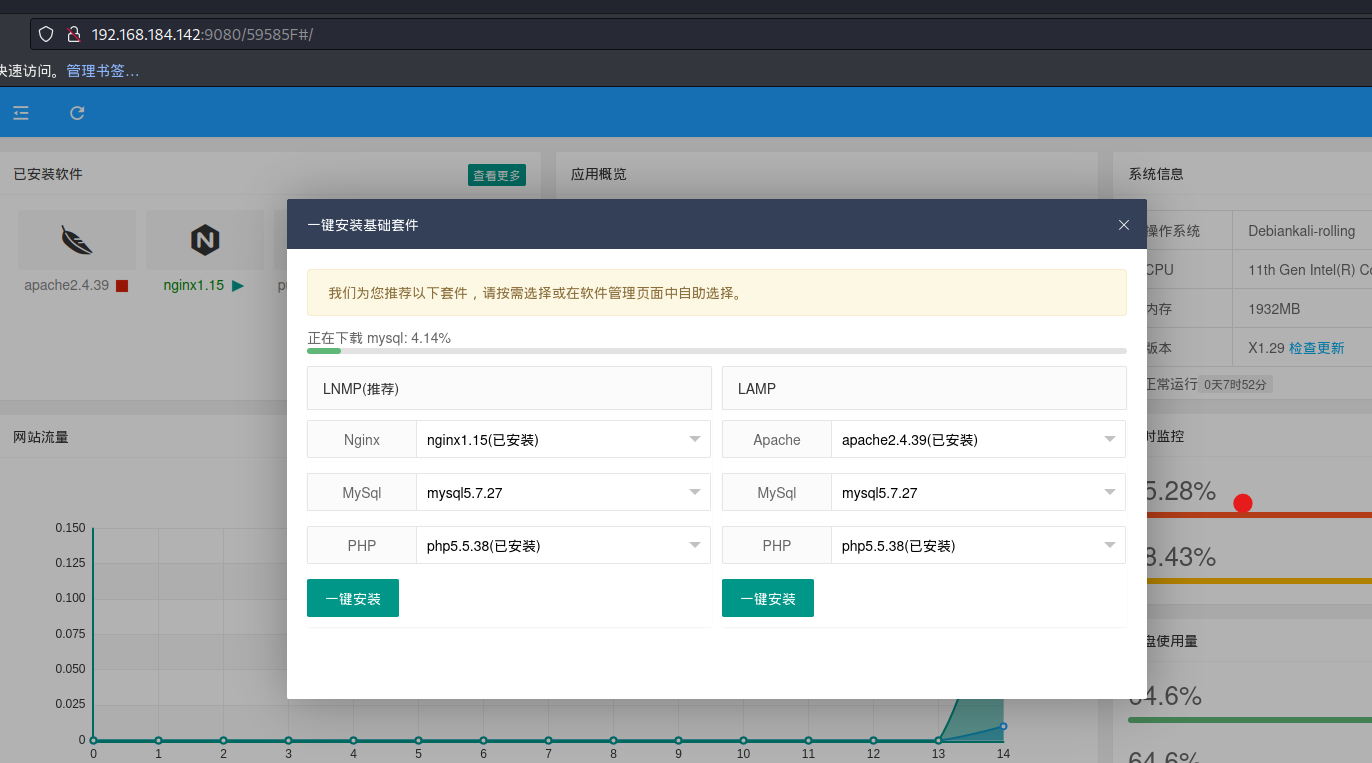Click the apache feather icon tile
Image resolution: width=1372 pixels, height=763 pixels.
(x=77, y=240)
